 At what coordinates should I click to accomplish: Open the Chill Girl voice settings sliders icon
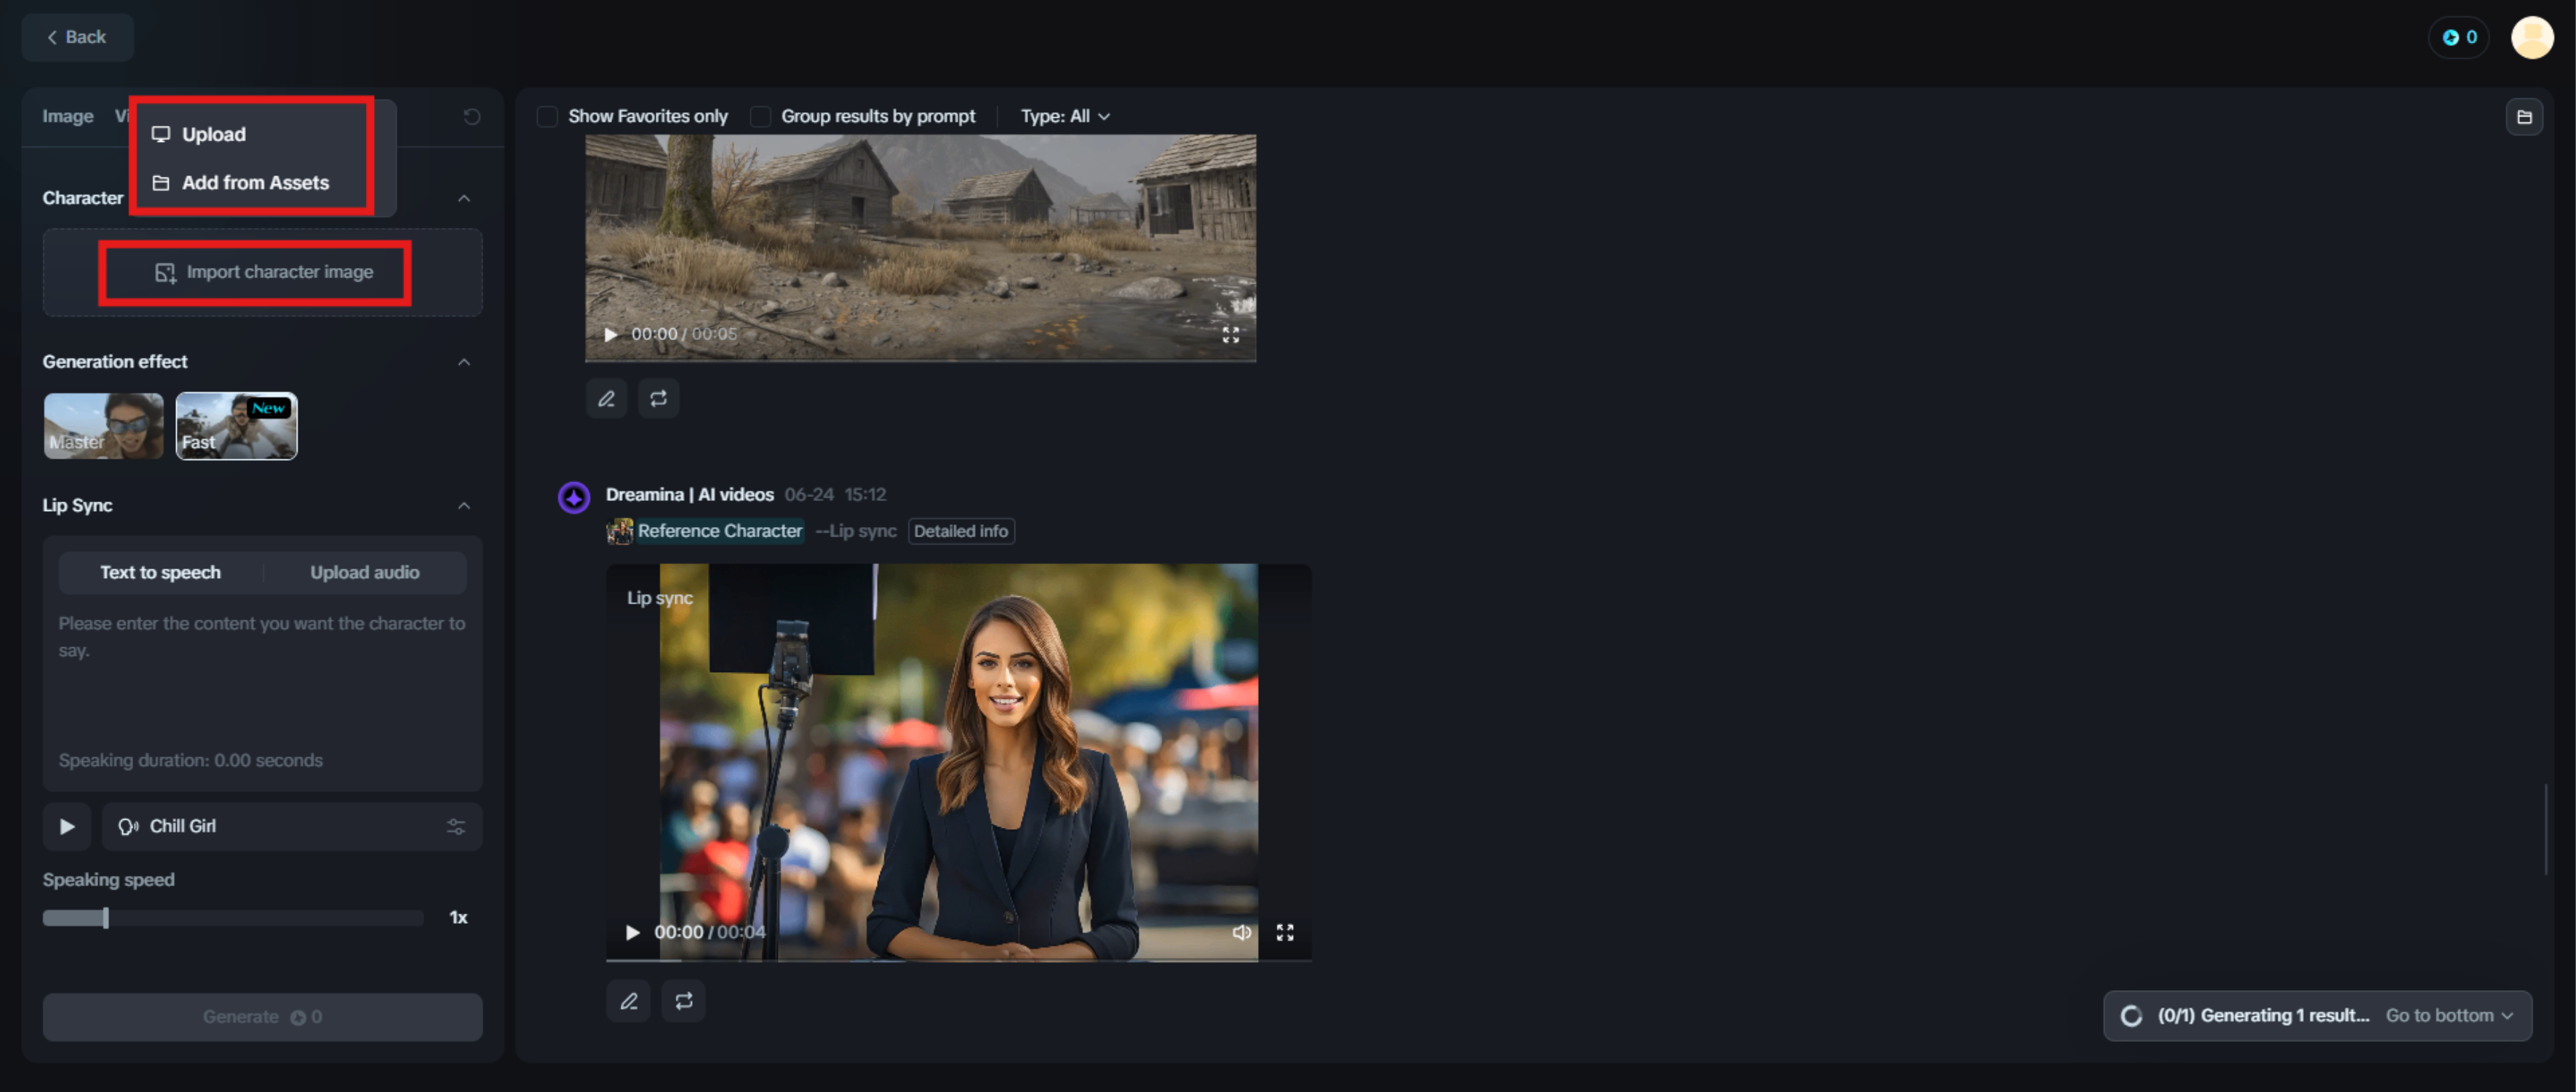coord(456,826)
